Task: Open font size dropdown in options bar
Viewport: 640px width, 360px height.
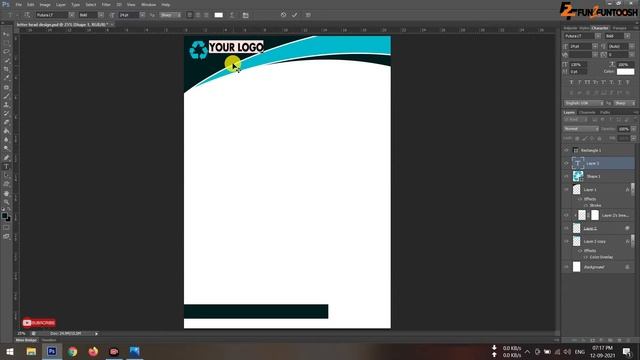Action: [142, 15]
